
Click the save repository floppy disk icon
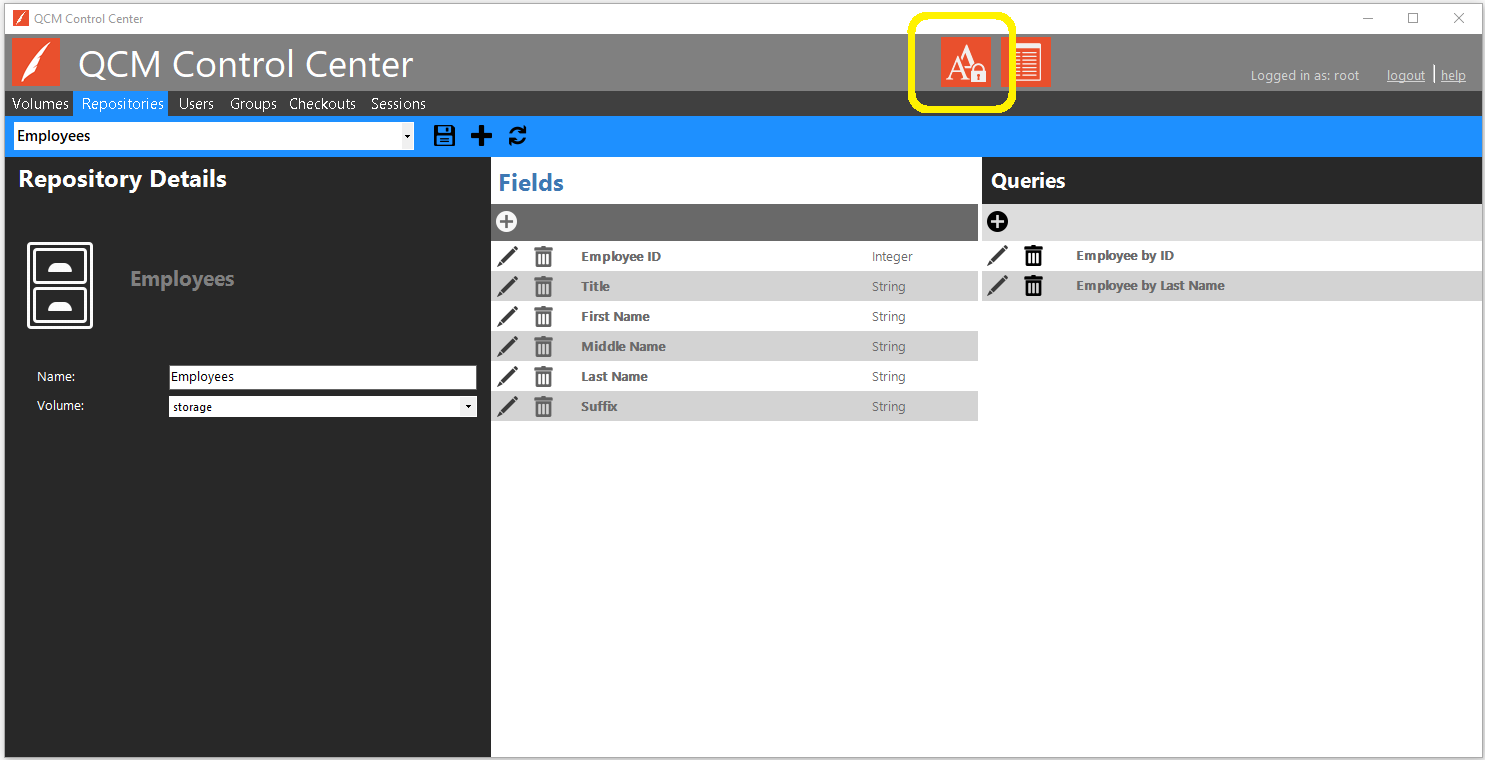[444, 136]
